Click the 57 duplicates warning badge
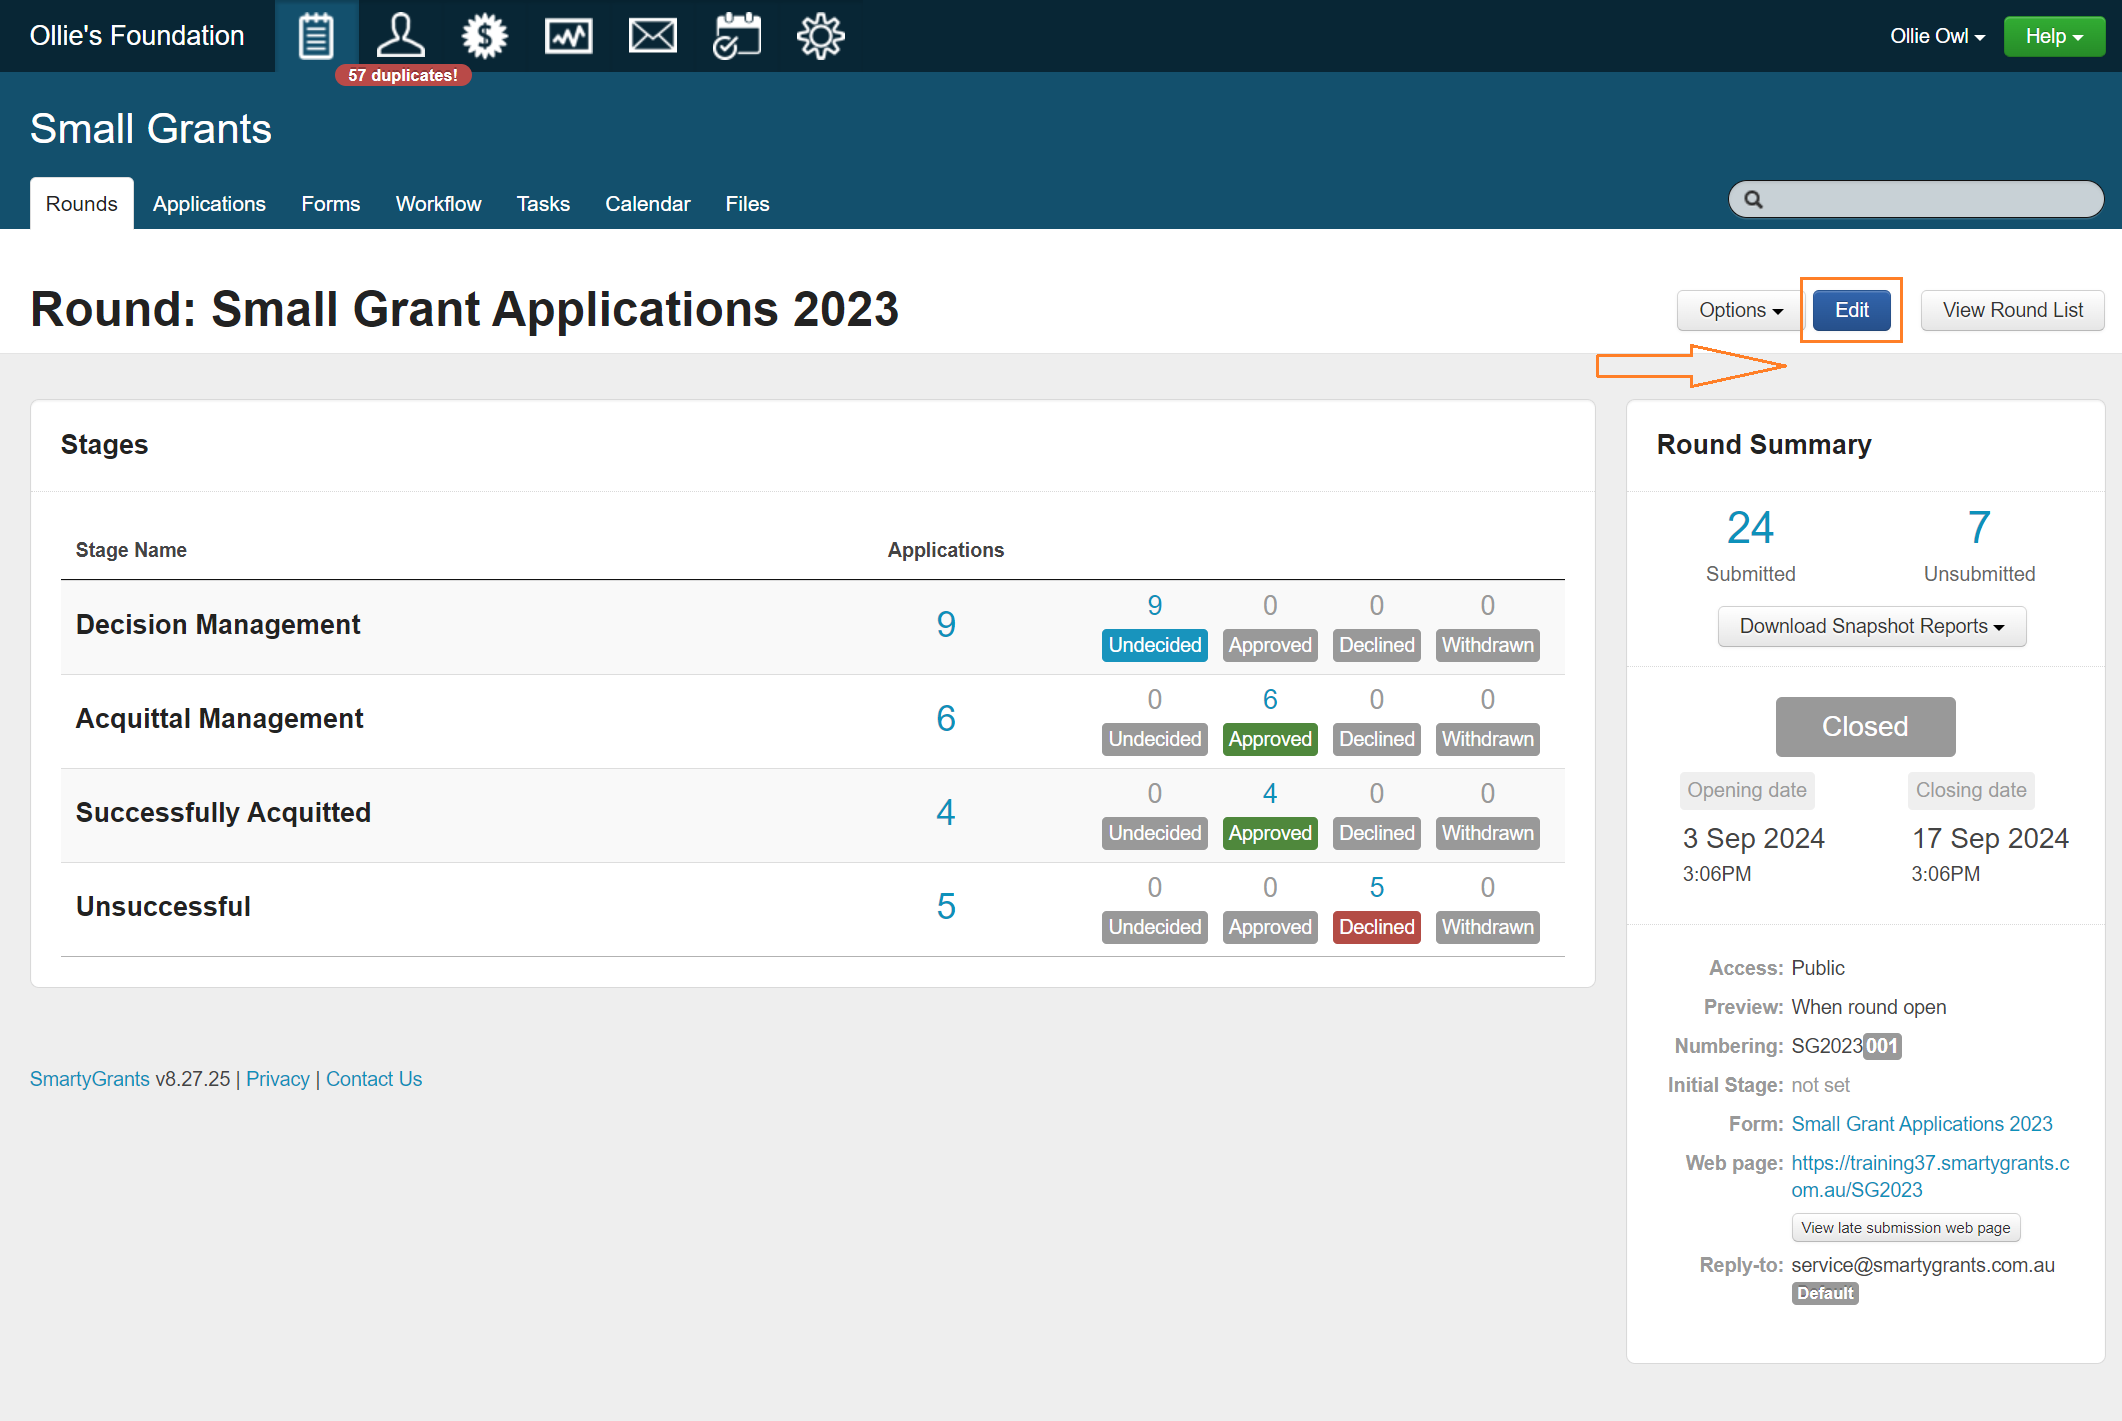Viewport: 2122px width, 1421px height. click(x=403, y=75)
